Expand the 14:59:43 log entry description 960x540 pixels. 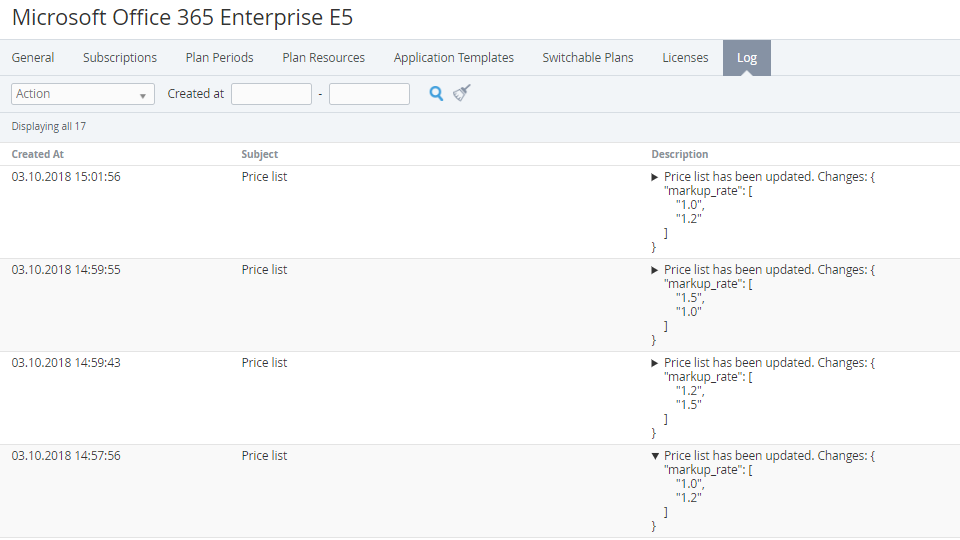654,363
